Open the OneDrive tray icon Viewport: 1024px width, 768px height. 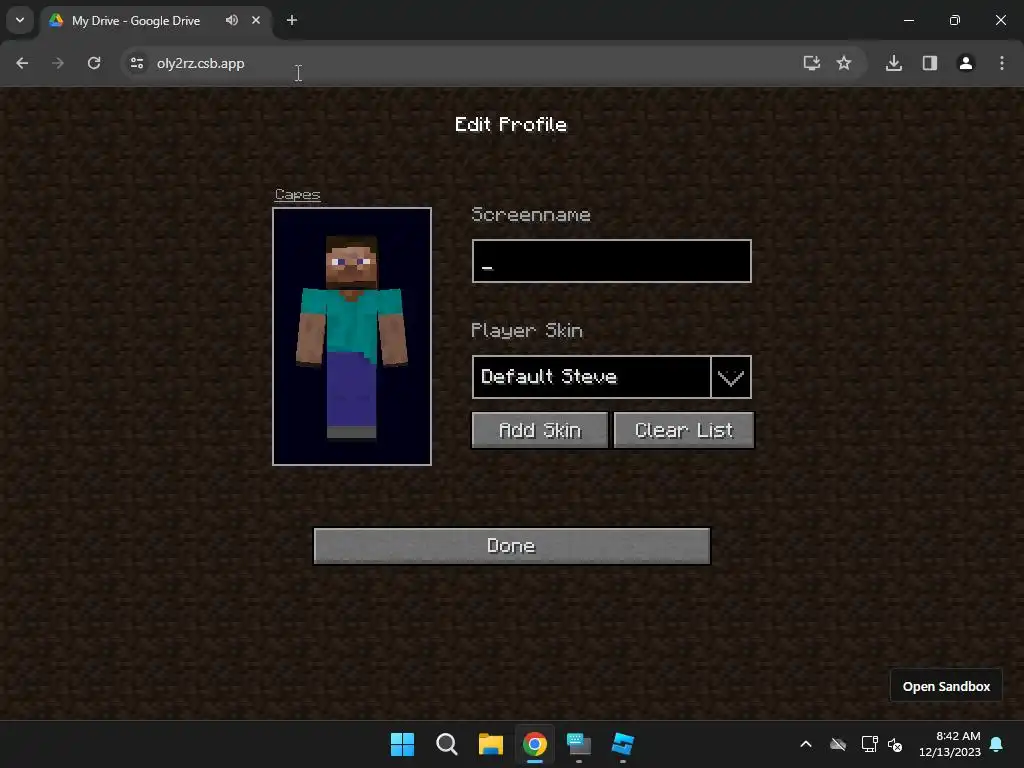pos(838,744)
